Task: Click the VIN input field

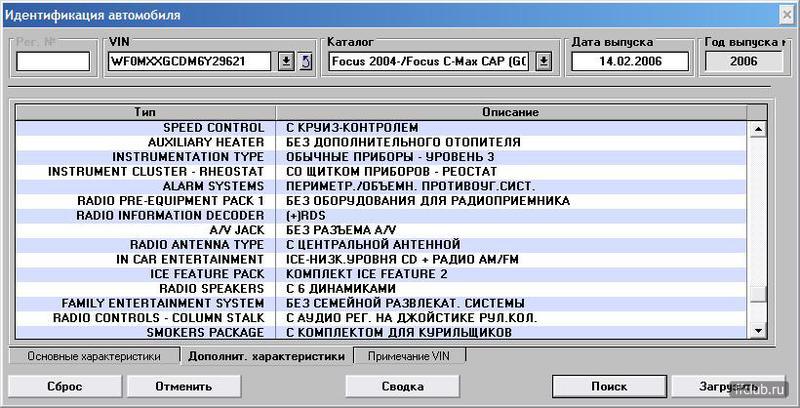Action: (190, 62)
